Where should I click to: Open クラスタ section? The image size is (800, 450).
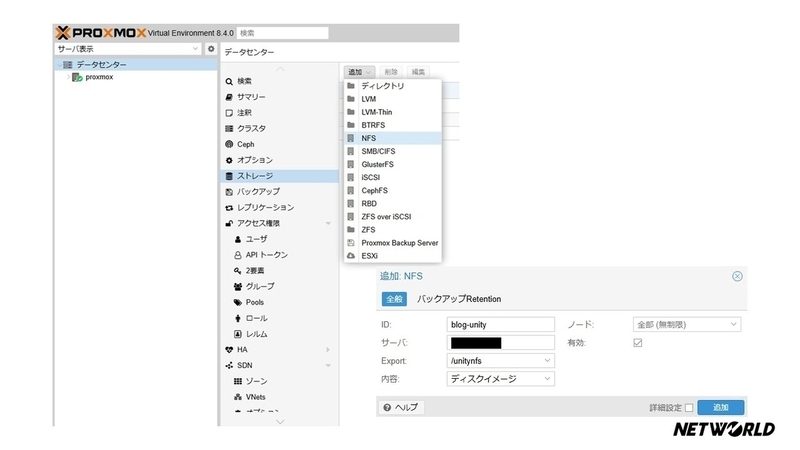[x=280, y=129]
